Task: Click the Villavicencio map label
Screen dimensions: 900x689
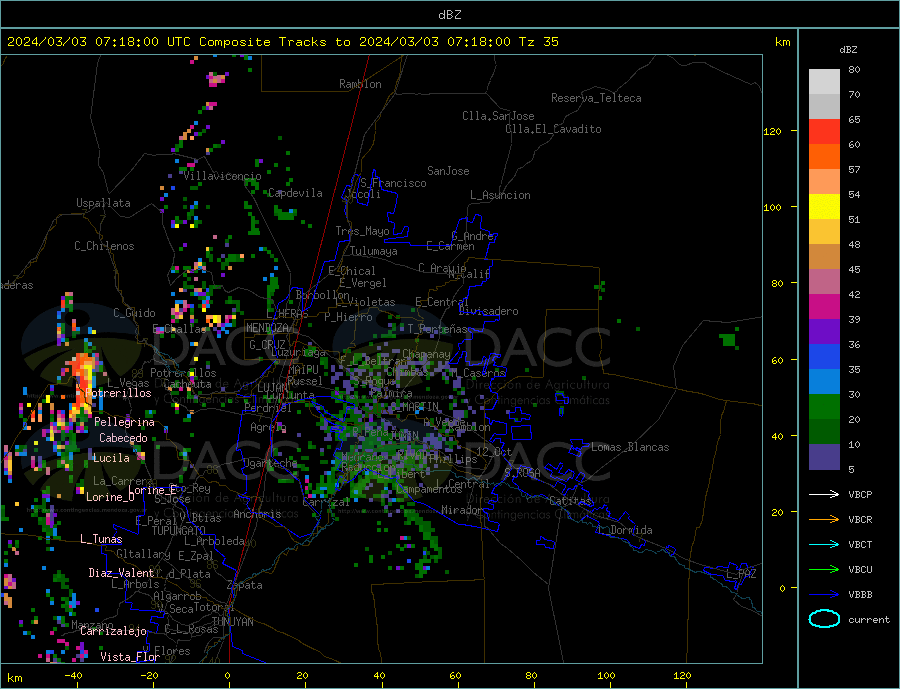Action: coord(222,176)
